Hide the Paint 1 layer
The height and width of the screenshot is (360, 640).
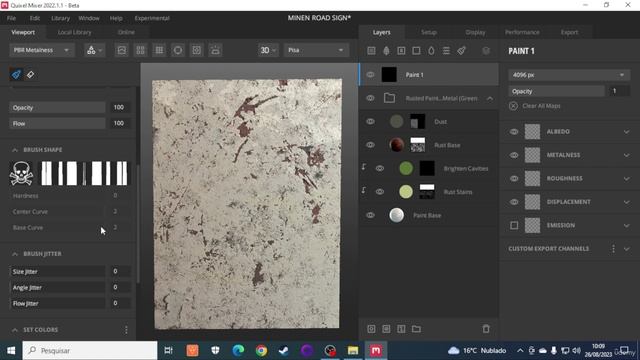pos(370,75)
